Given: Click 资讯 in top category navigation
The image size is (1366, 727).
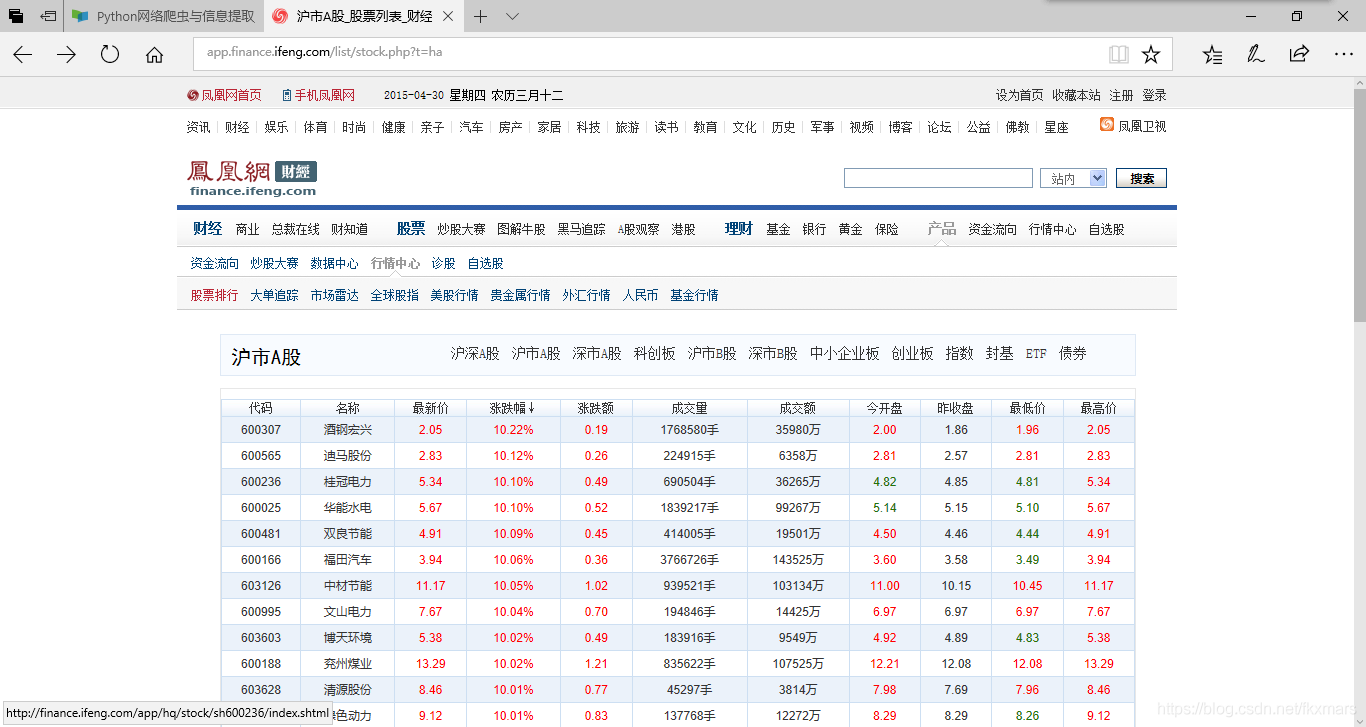Looking at the screenshot, I should point(198,127).
